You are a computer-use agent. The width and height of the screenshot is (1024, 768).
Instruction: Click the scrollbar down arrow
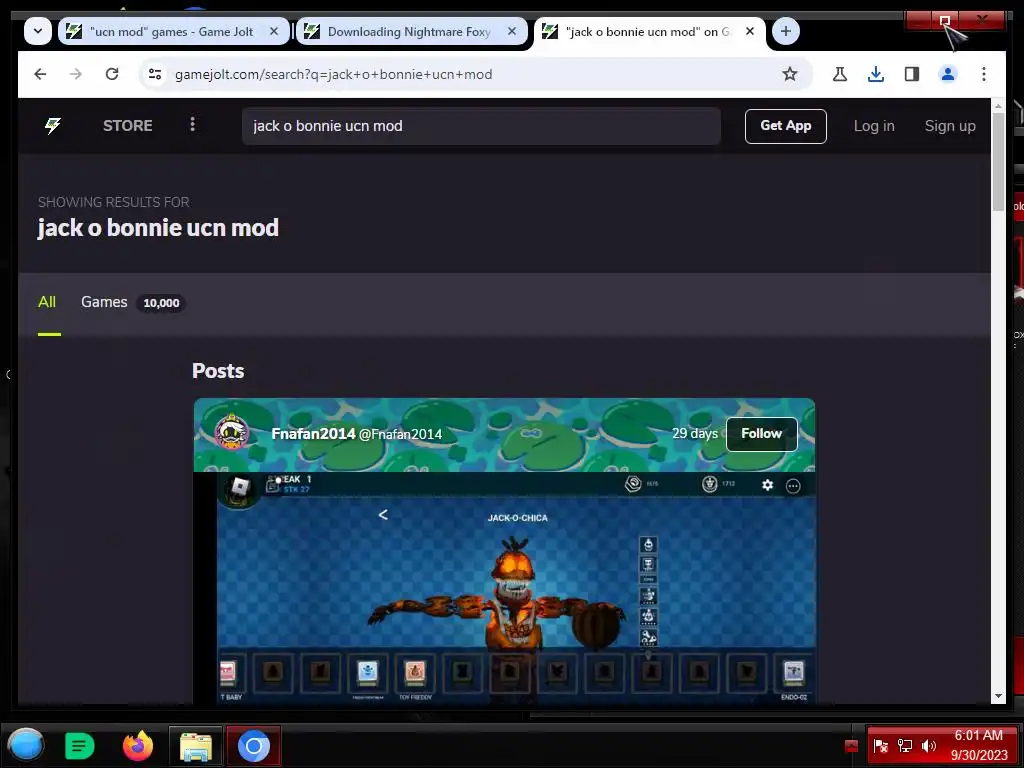point(998,696)
